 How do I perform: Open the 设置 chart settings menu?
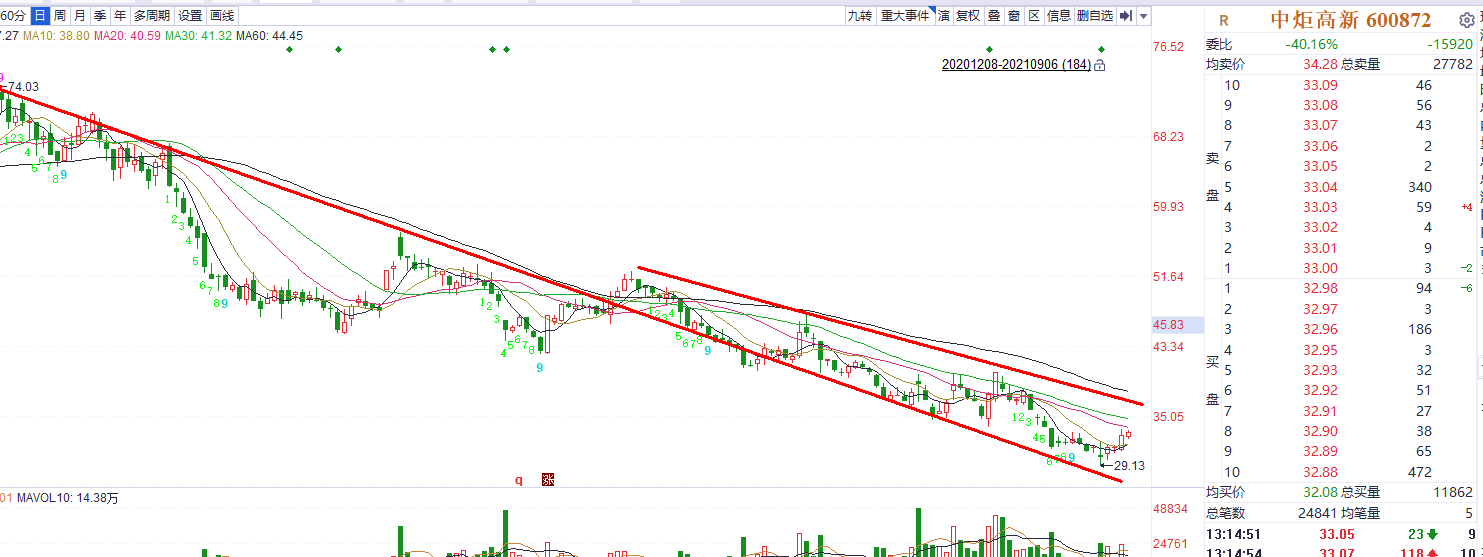pyautogui.click(x=190, y=15)
